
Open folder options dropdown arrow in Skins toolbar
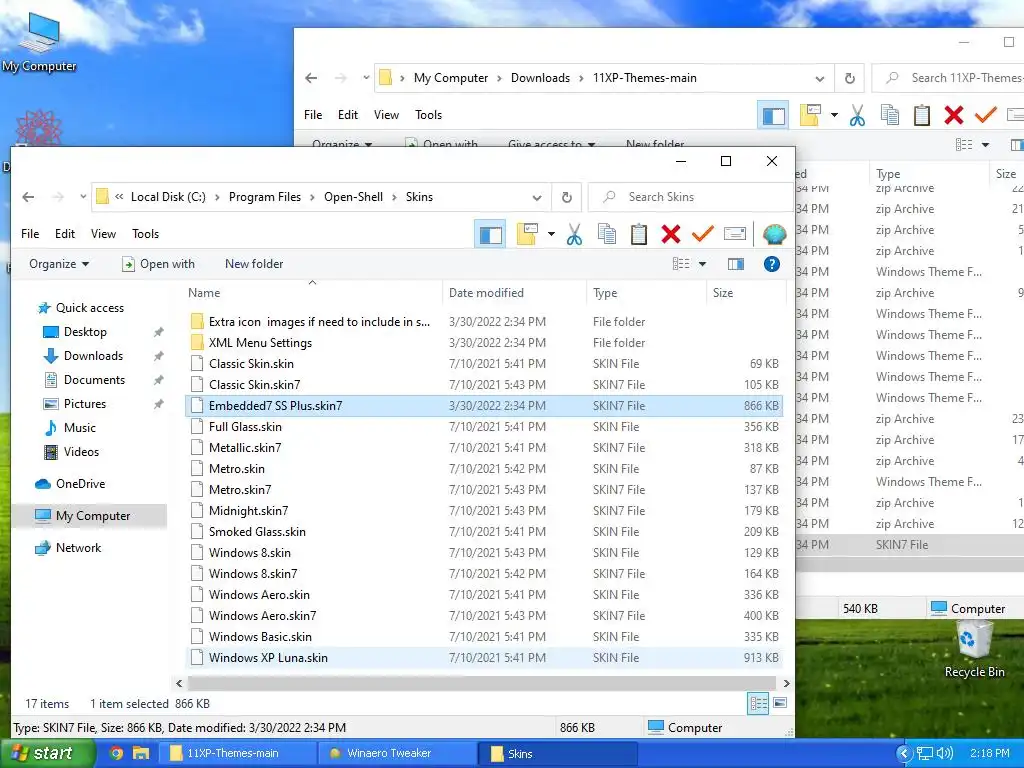tap(551, 234)
